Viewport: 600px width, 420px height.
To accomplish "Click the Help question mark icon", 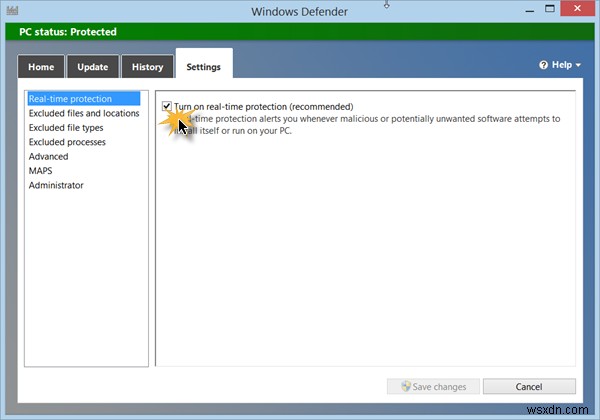I will tap(543, 65).
